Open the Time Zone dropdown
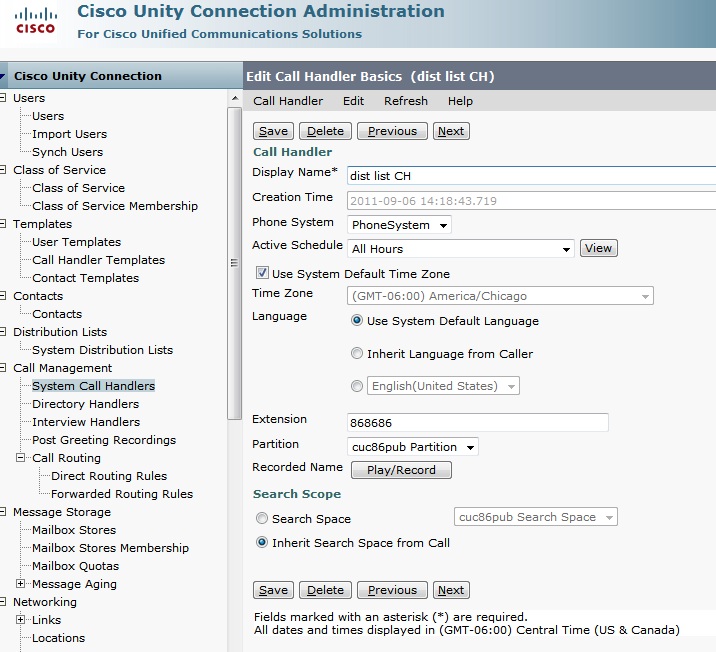 click(x=500, y=296)
